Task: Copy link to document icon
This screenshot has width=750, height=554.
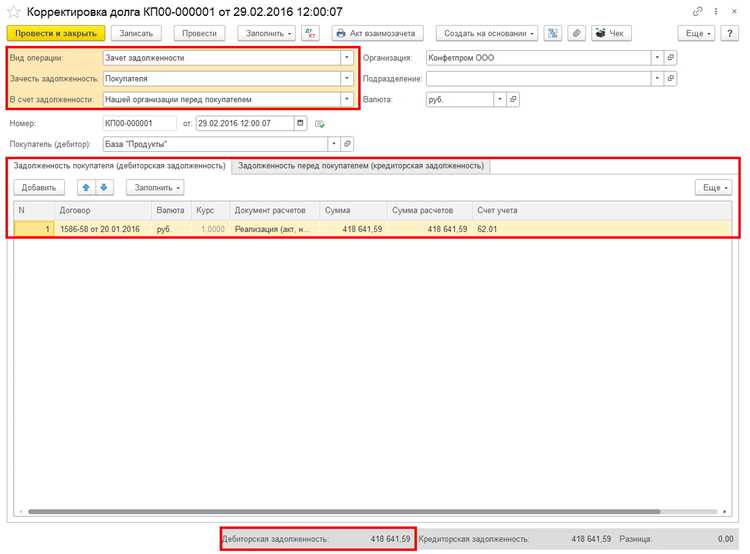Action: [x=697, y=11]
